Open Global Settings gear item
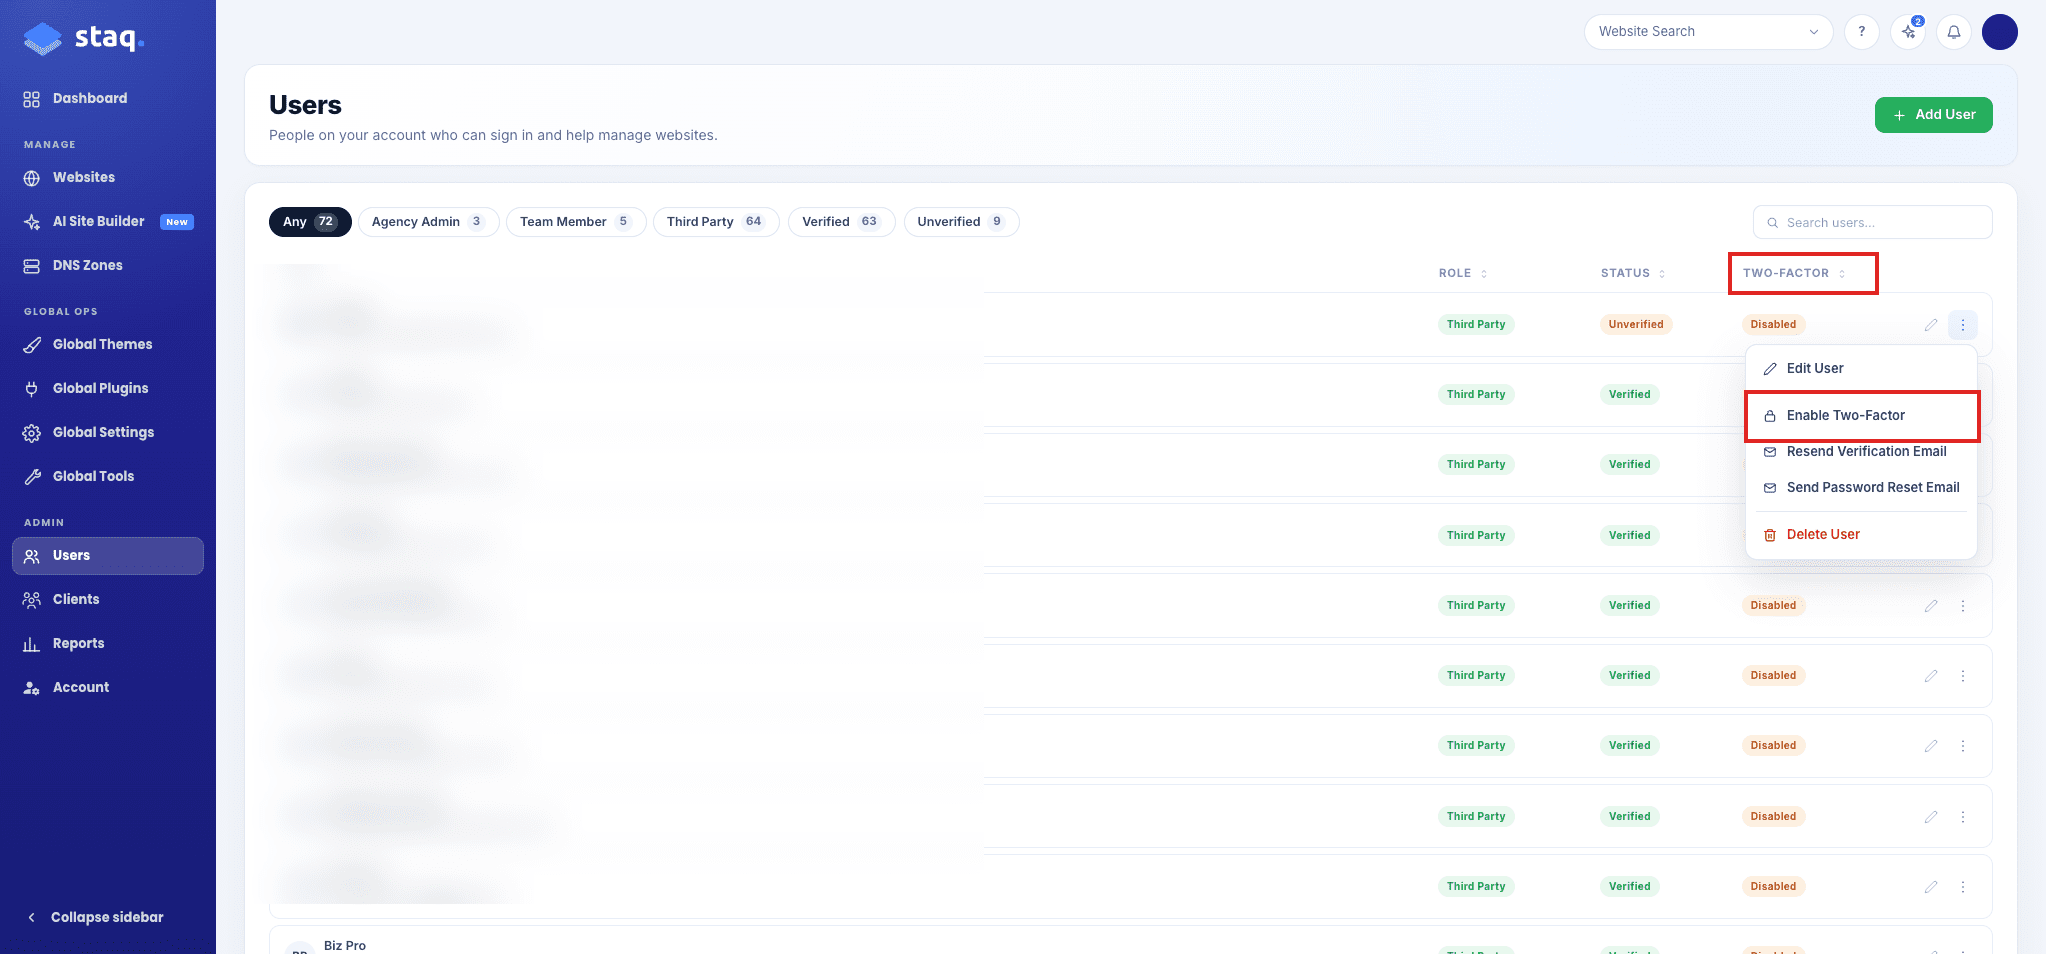The image size is (2046, 954). pos(103,432)
